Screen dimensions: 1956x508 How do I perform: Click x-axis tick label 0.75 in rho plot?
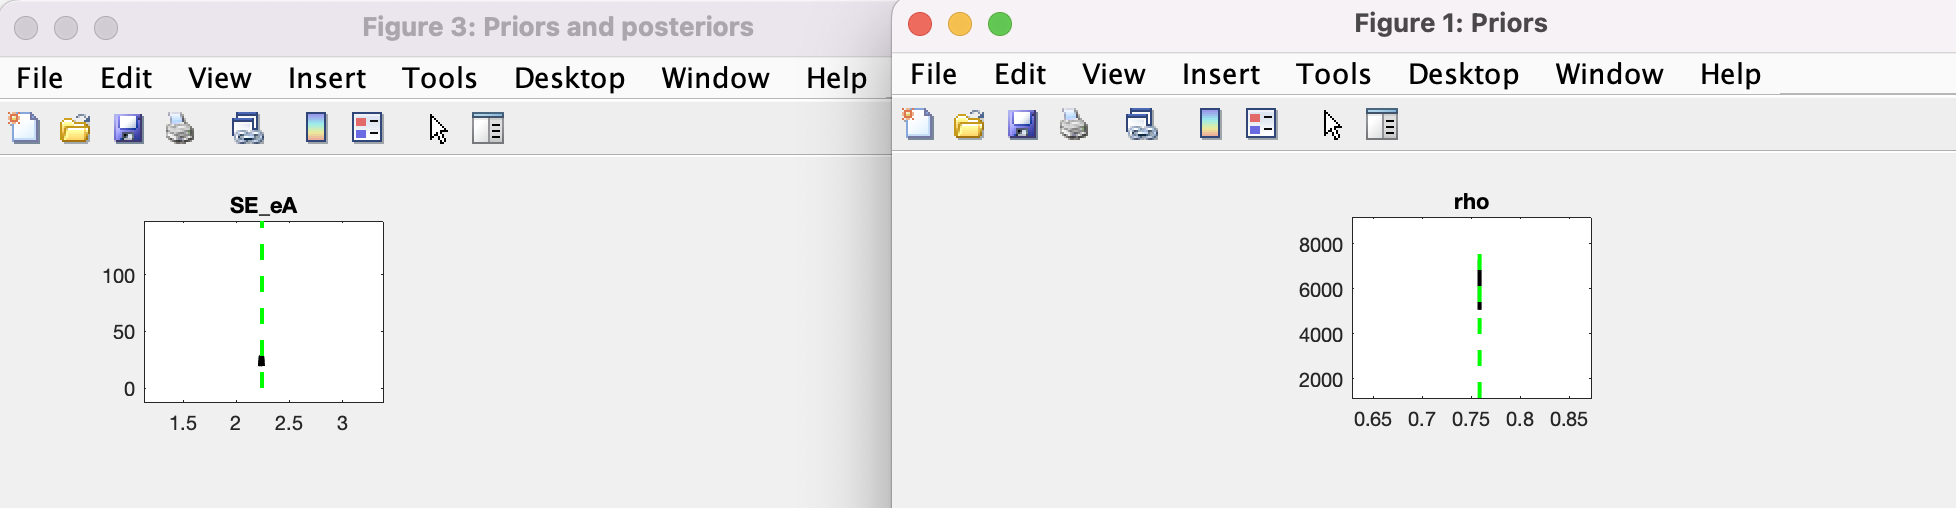[x=1471, y=420]
